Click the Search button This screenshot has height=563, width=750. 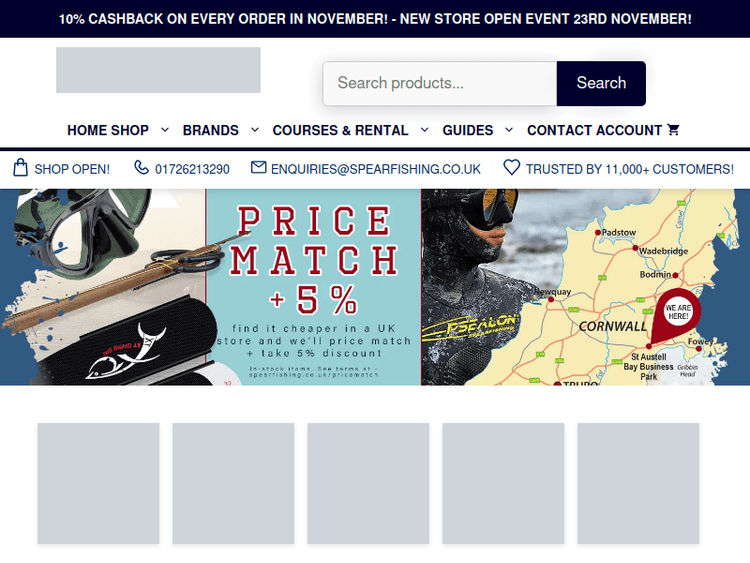601,83
